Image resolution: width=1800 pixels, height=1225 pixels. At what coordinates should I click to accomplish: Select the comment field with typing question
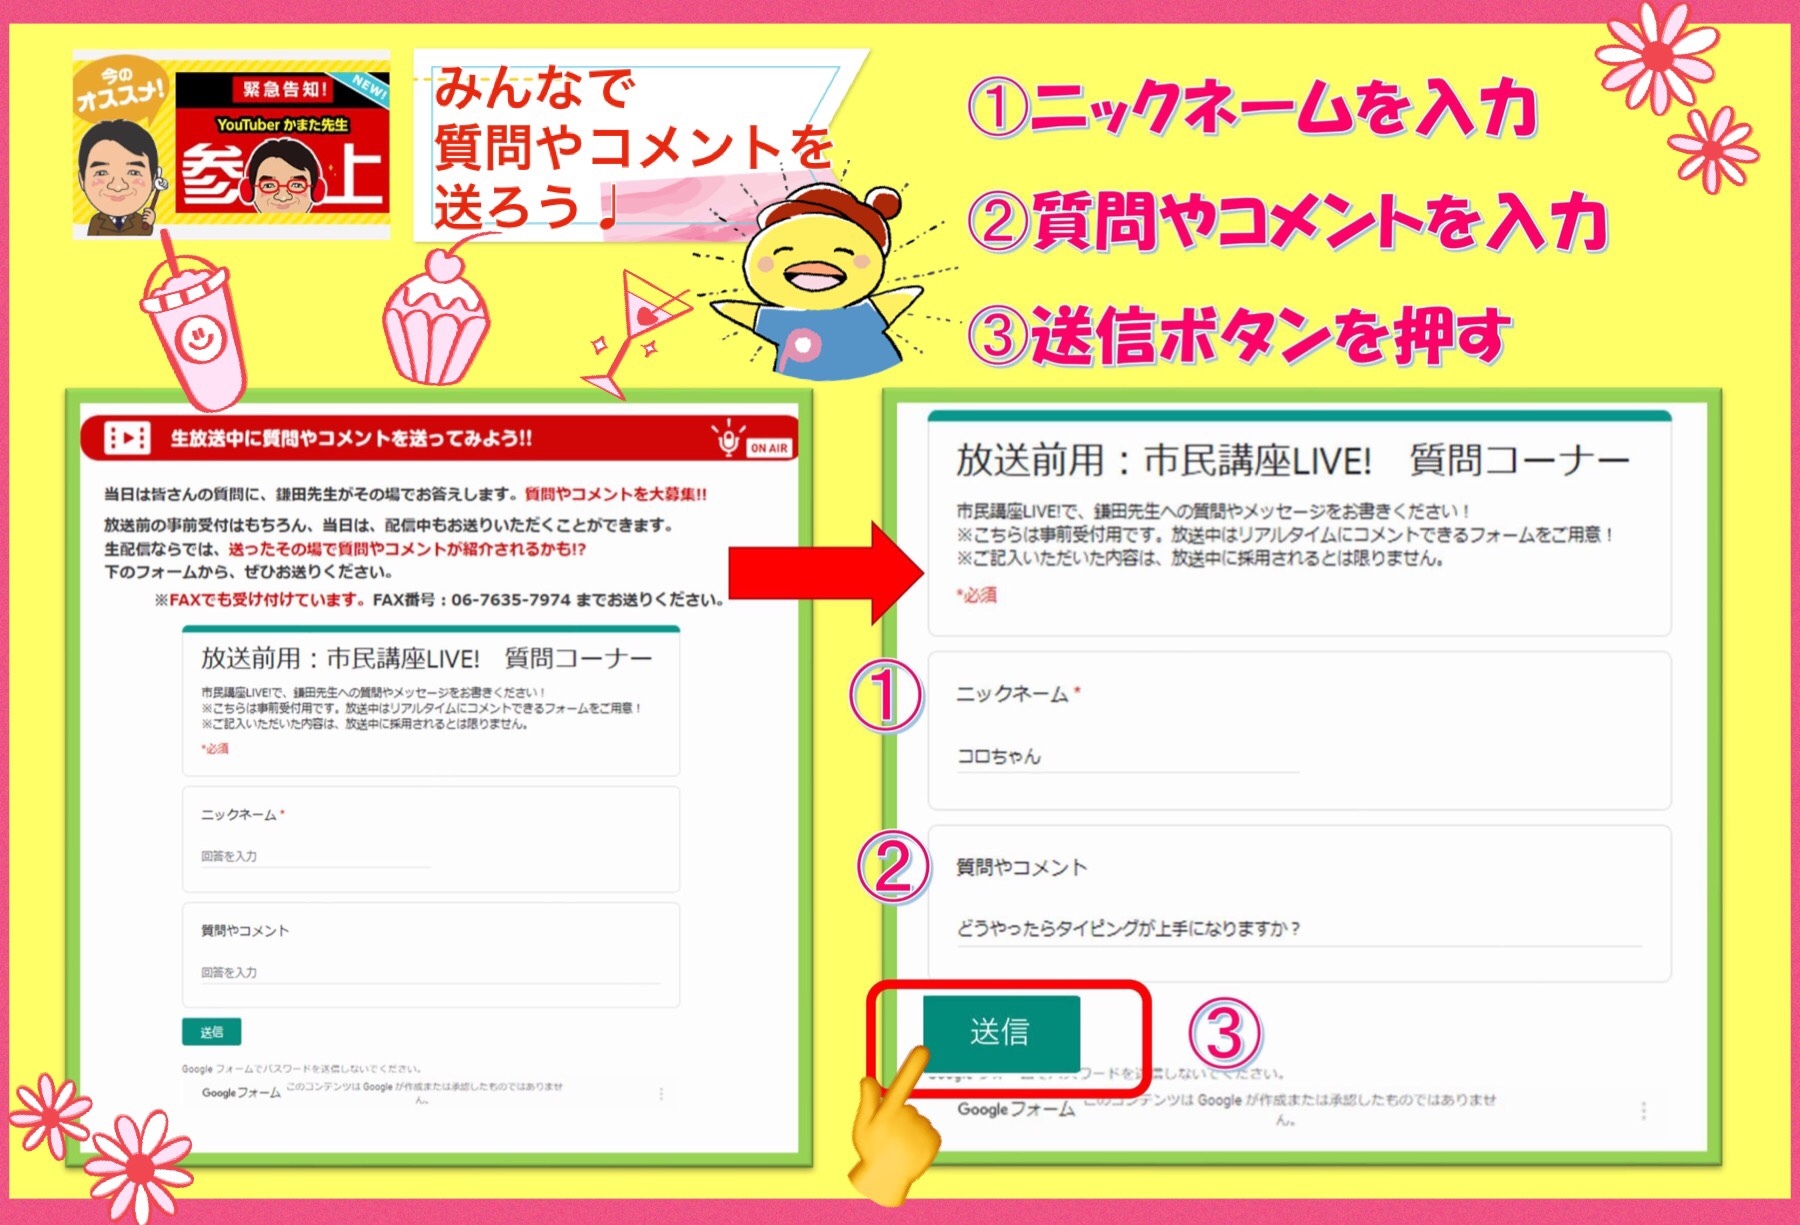click(x=1298, y=929)
